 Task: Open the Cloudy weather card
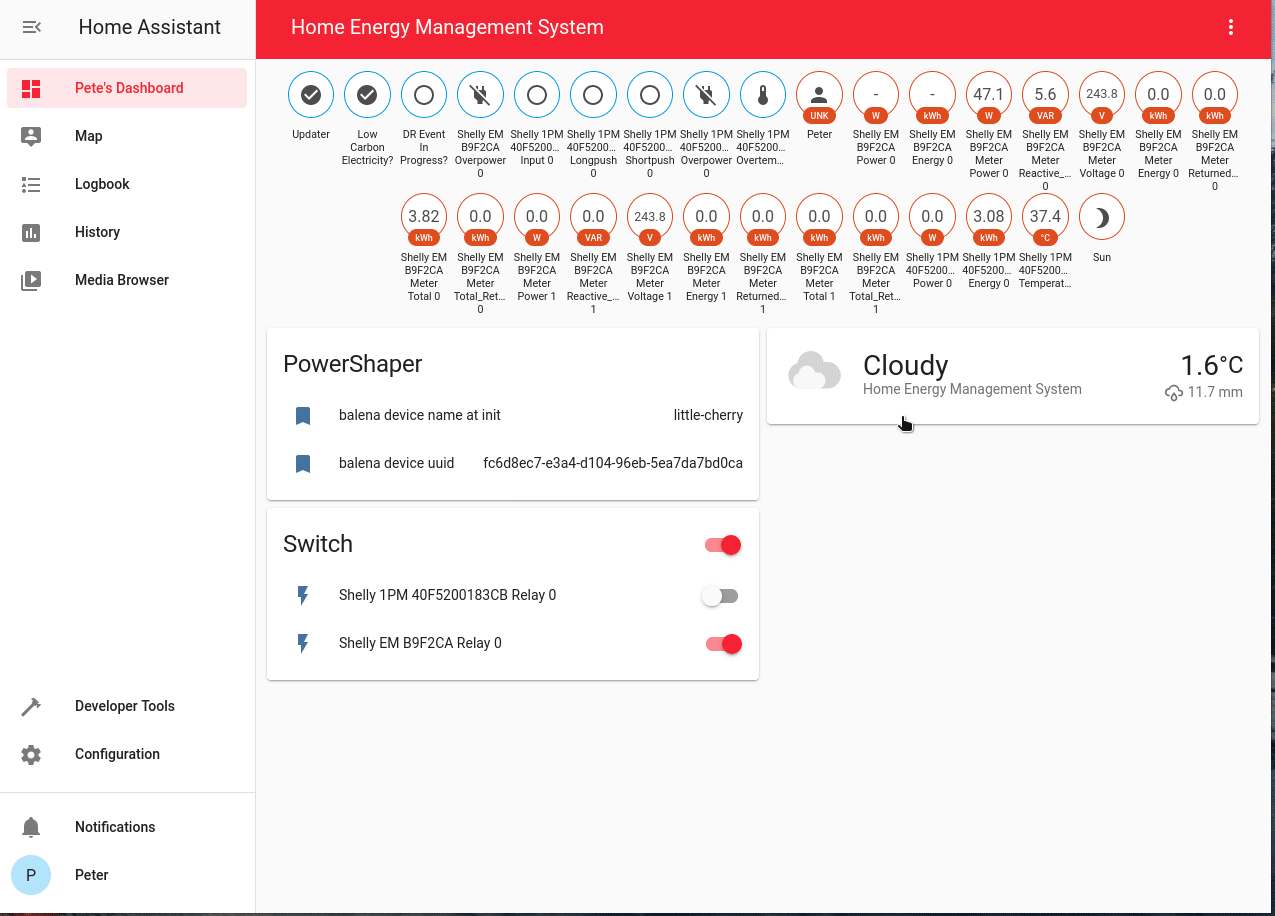click(x=1013, y=376)
